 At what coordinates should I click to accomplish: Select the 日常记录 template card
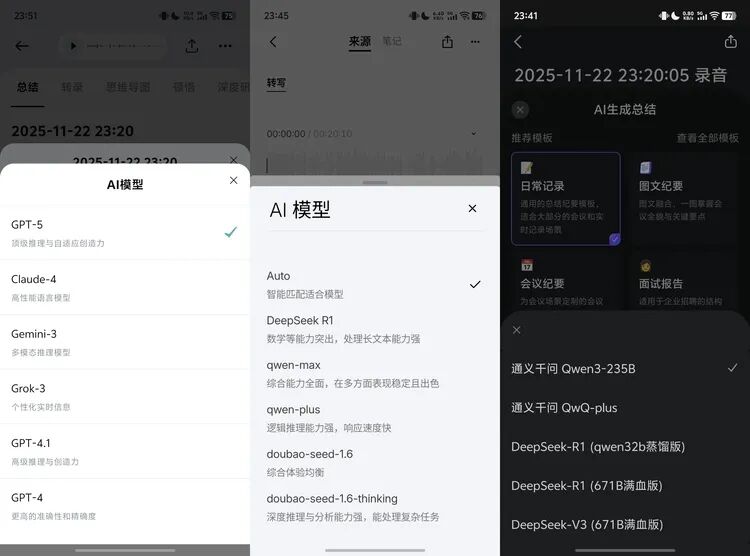[566, 199]
